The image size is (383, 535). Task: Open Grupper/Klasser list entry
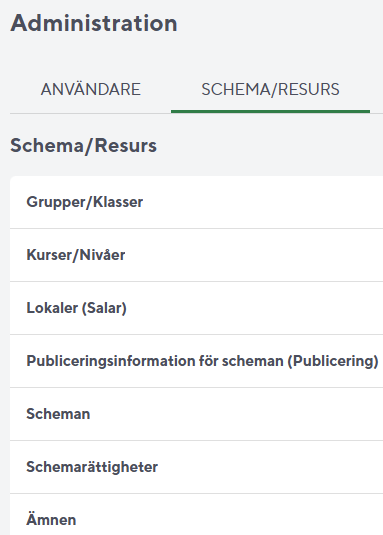(x=196, y=202)
